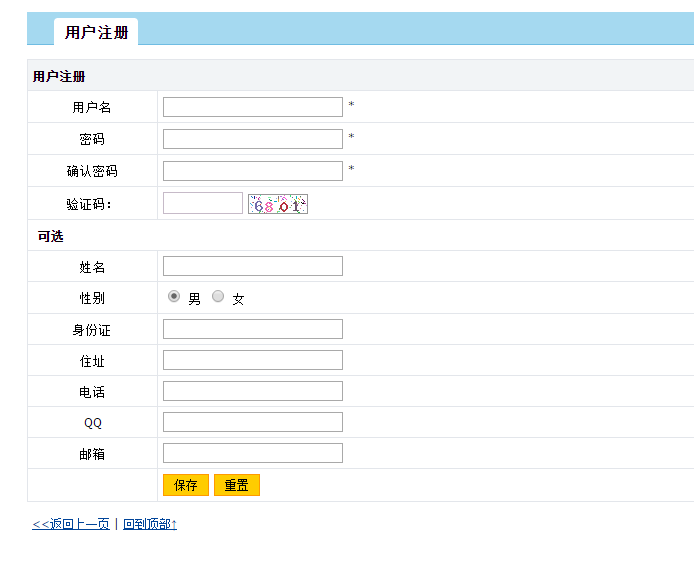The image size is (694, 567).
Task: Open the 用户注册 tab
Action: tap(96, 32)
